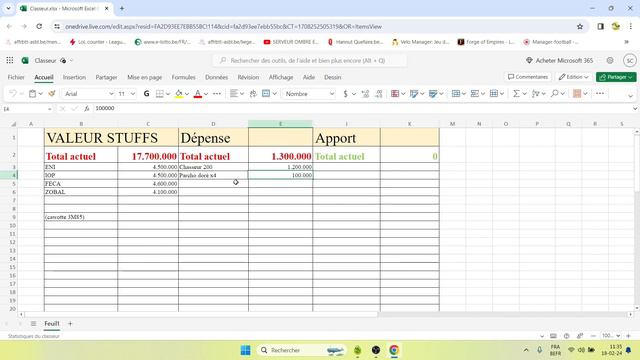Open more font options ellipsis

pos(217,94)
